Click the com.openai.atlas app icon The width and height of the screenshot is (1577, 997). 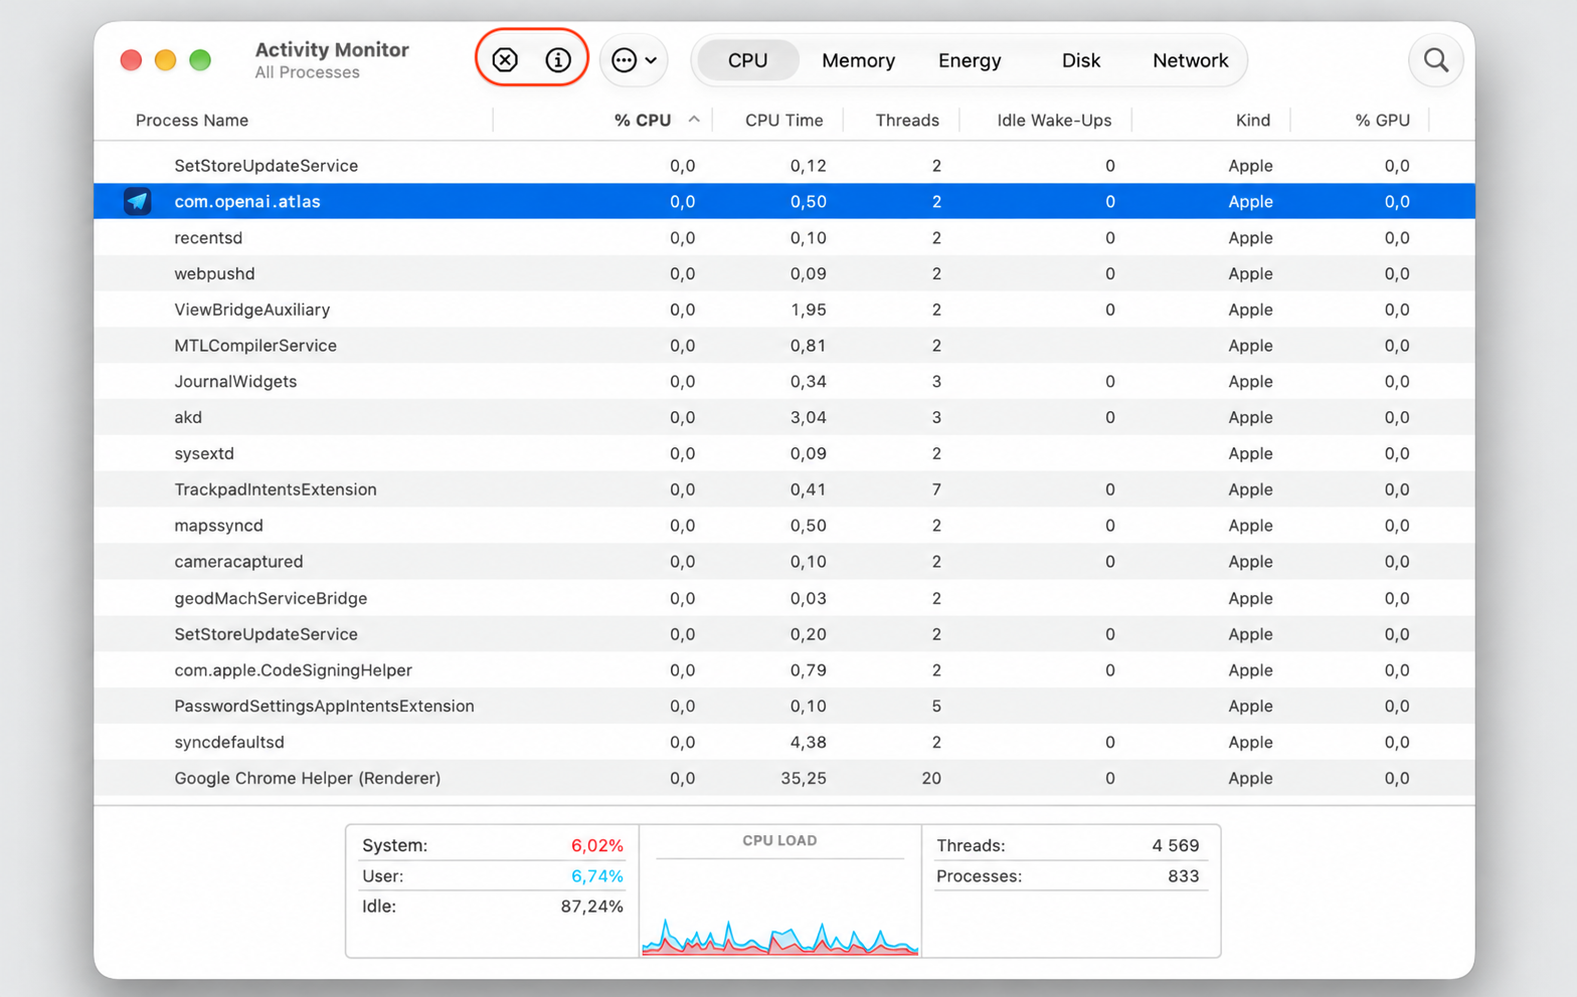point(138,201)
